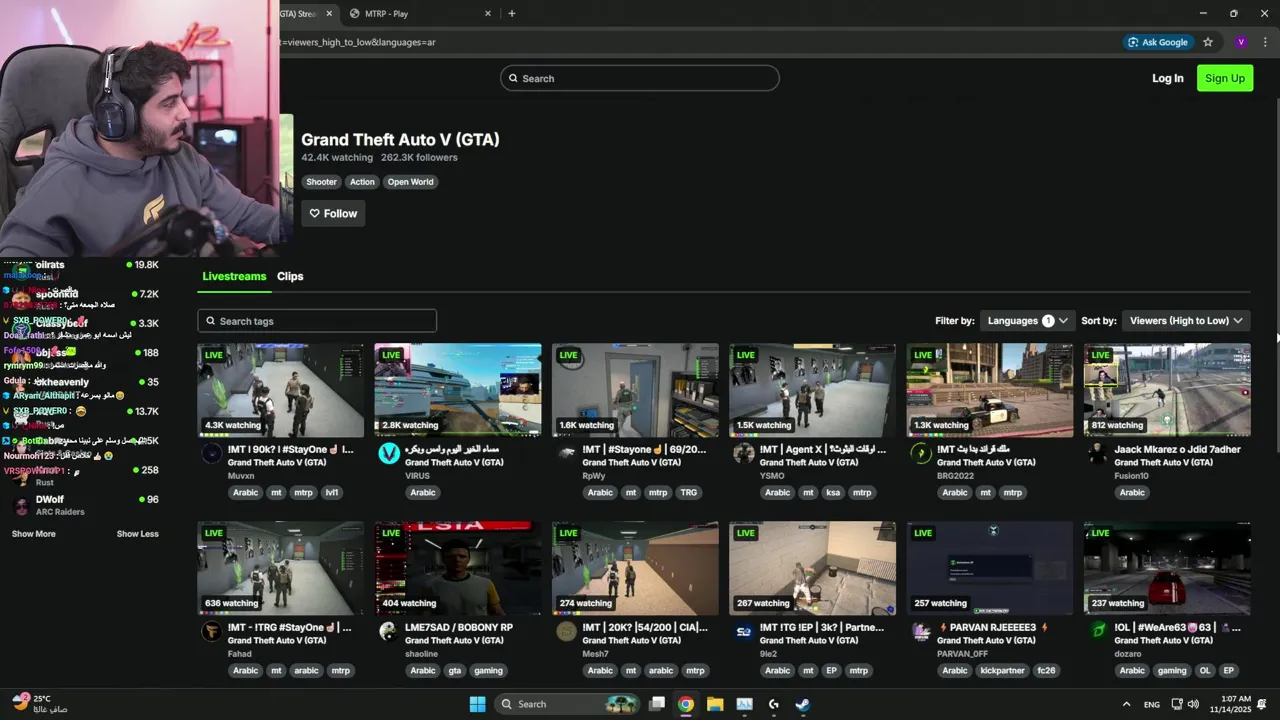Image resolution: width=1280 pixels, height=720 pixels.
Task: Open Muvxn streamer avatar icon
Action: 212,454
